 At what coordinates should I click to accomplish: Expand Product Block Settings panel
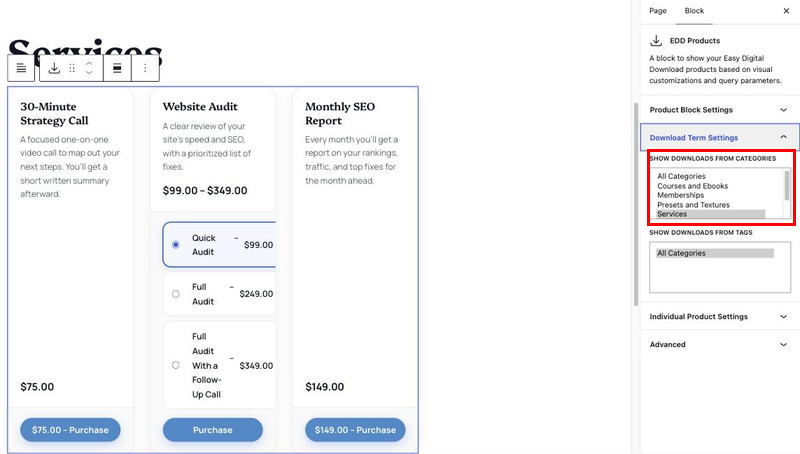pos(719,110)
